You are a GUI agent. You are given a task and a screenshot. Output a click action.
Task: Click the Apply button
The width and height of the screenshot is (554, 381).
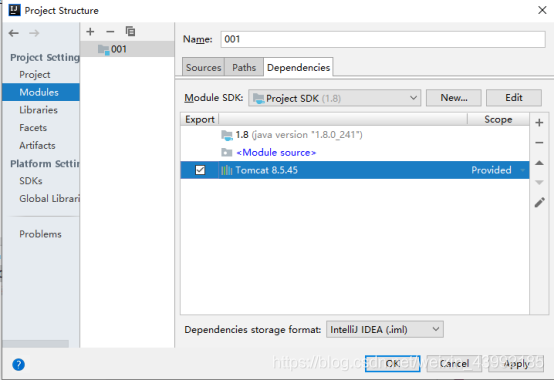coord(516,363)
